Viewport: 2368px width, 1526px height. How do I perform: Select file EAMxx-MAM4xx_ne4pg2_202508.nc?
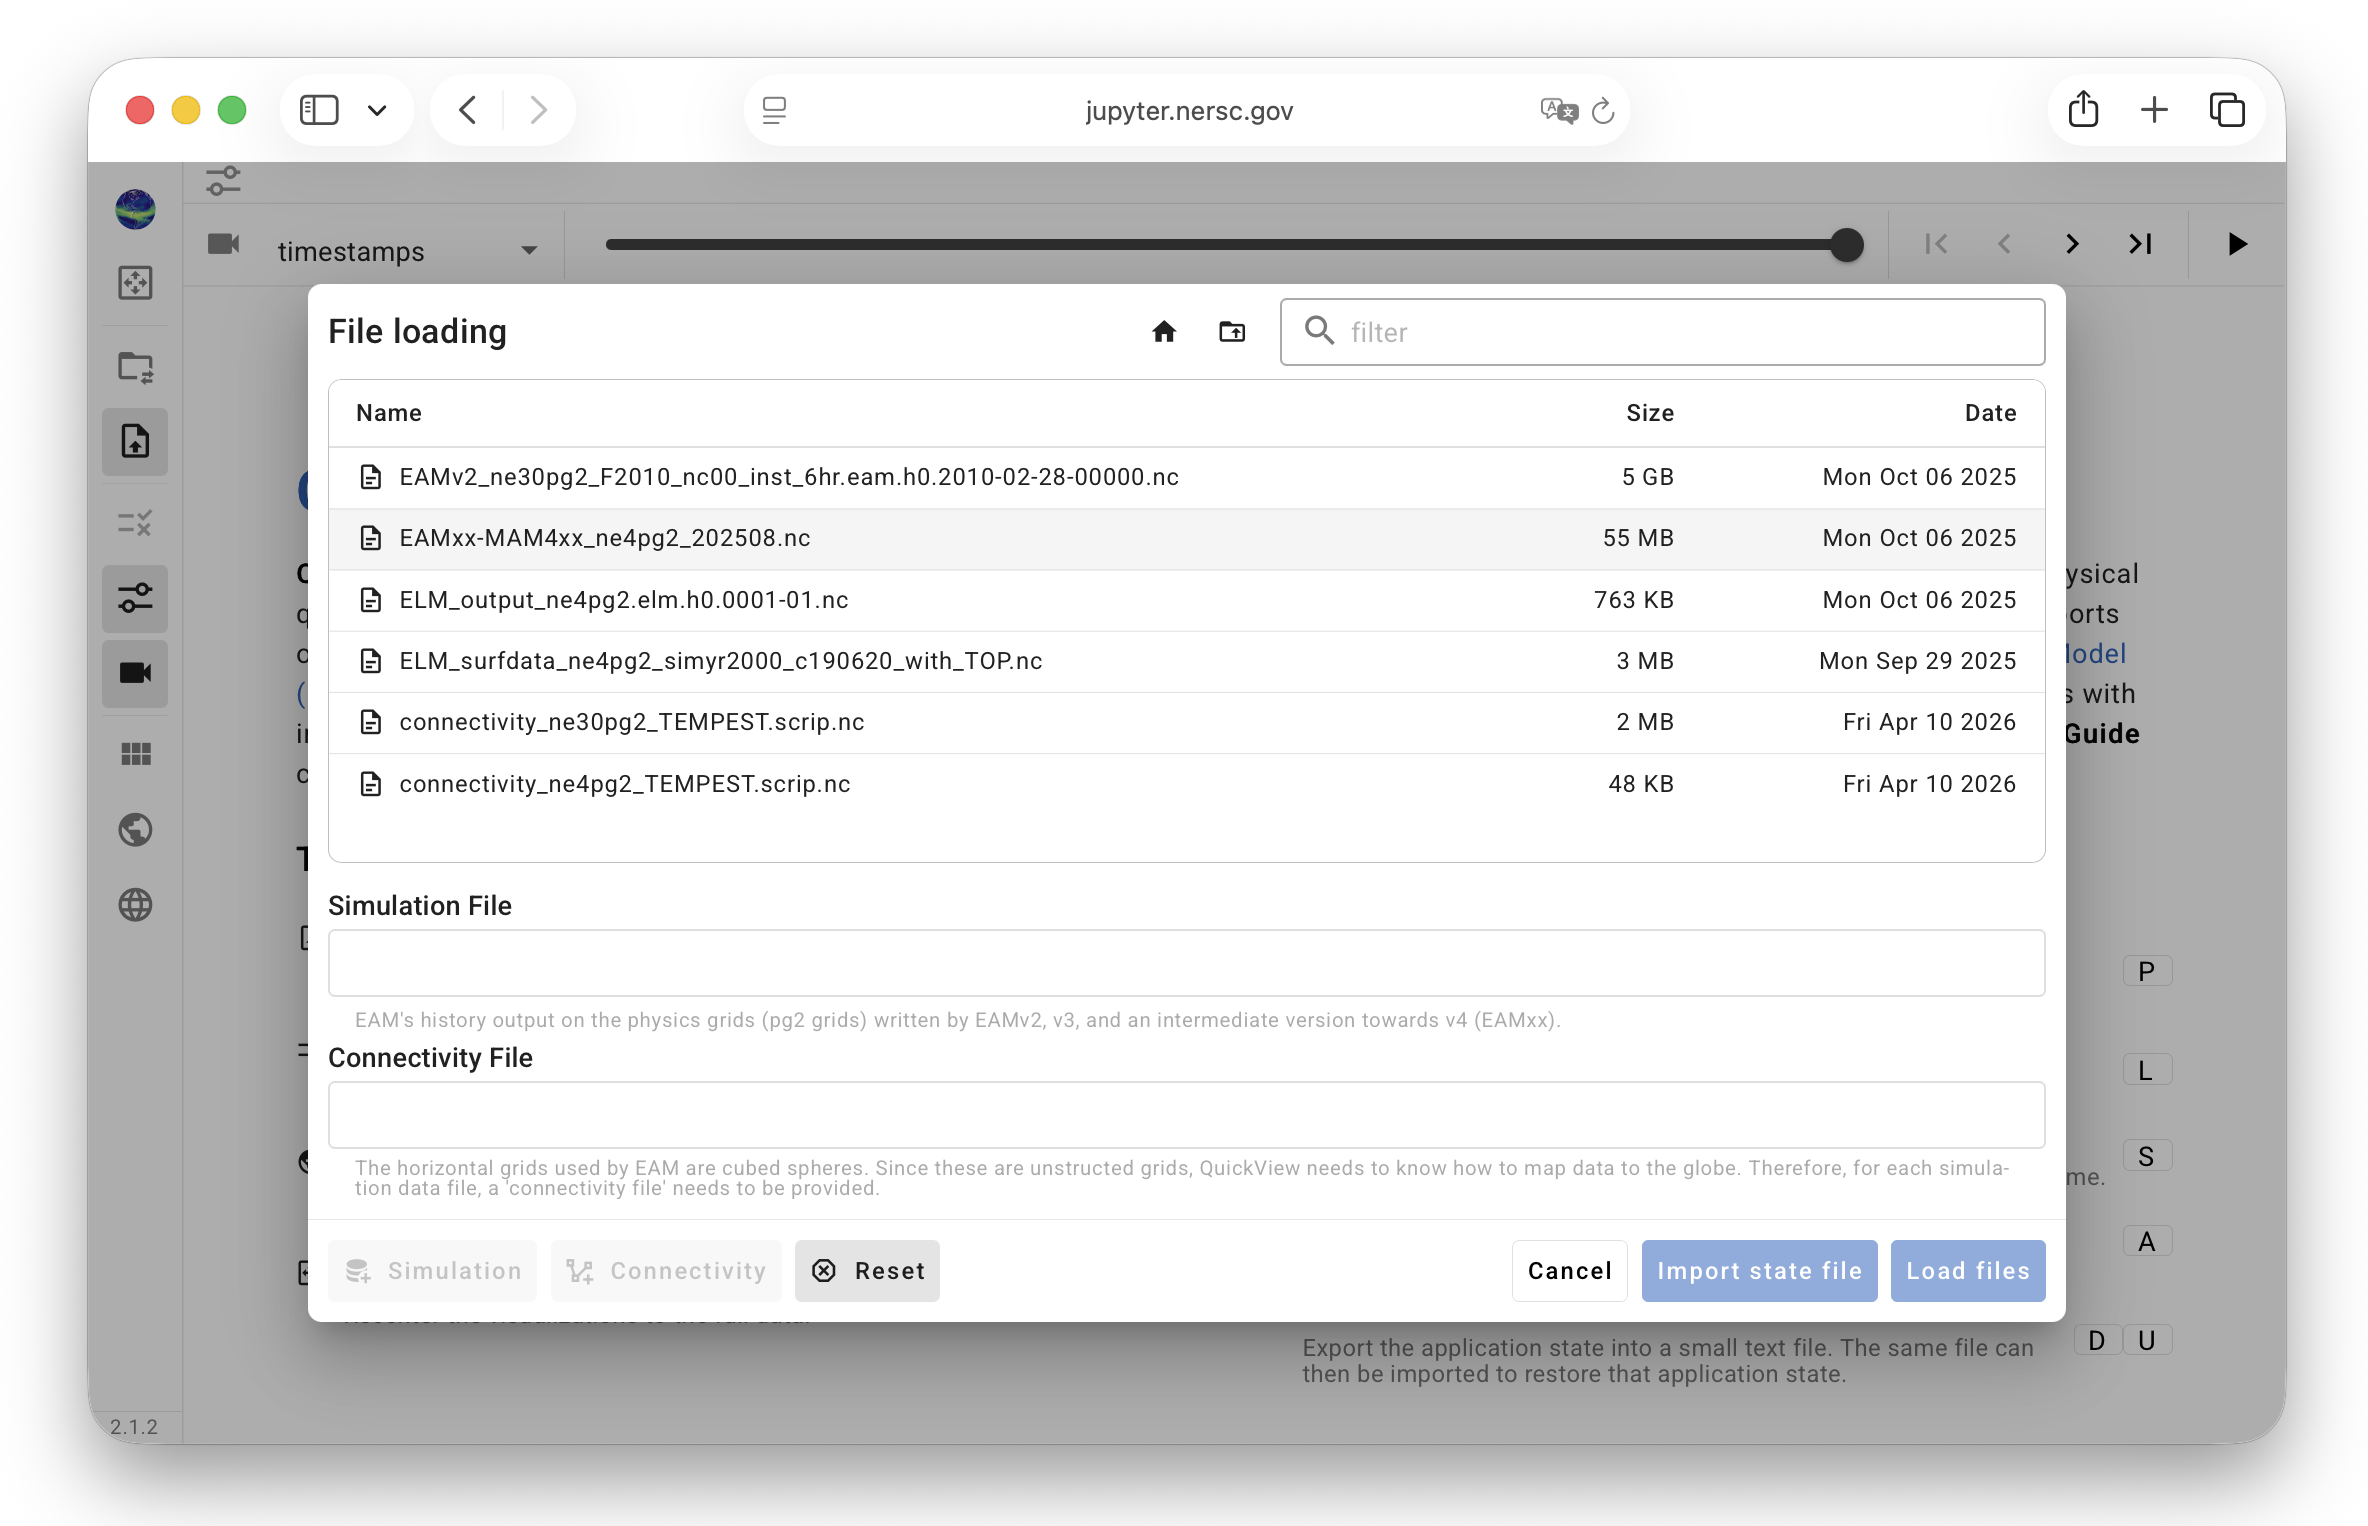(604, 538)
